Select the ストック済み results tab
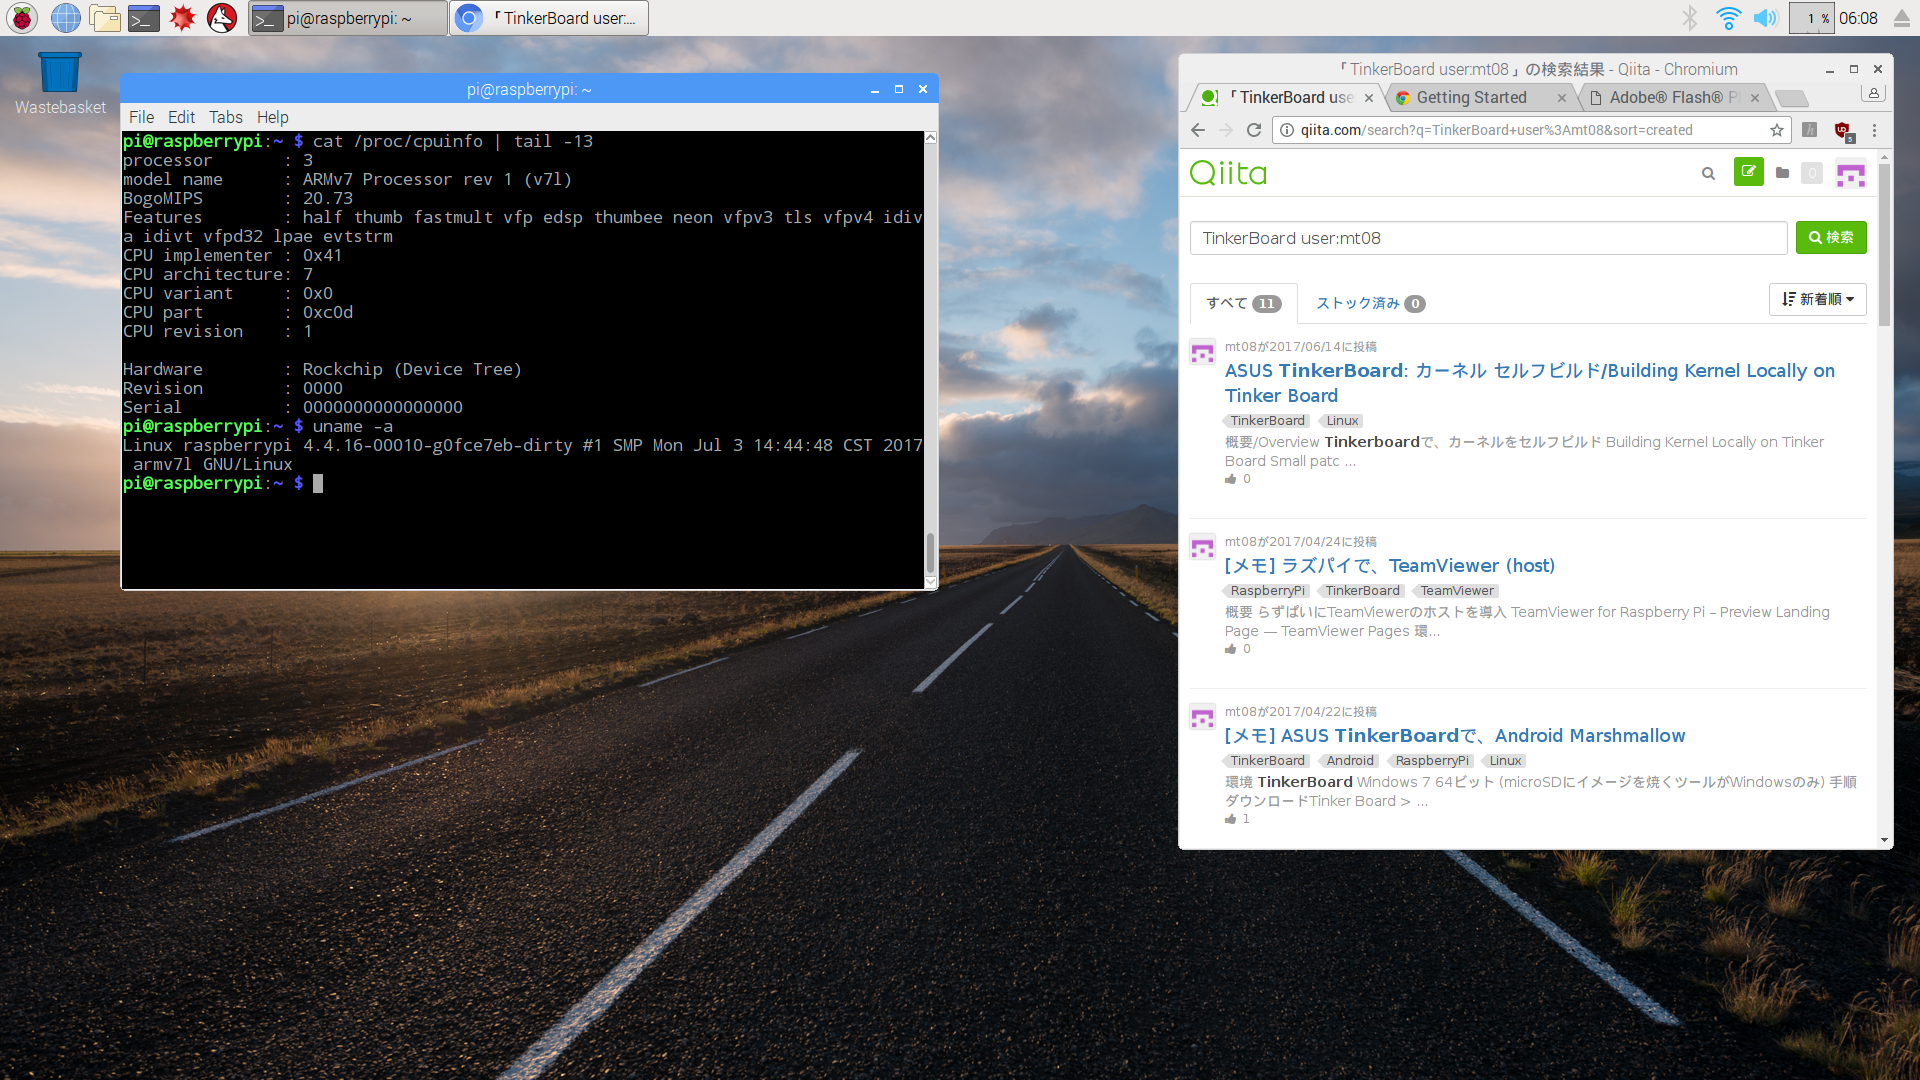Image resolution: width=1920 pixels, height=1080 pixels. pyautogui.click(x=1370, y=303)
